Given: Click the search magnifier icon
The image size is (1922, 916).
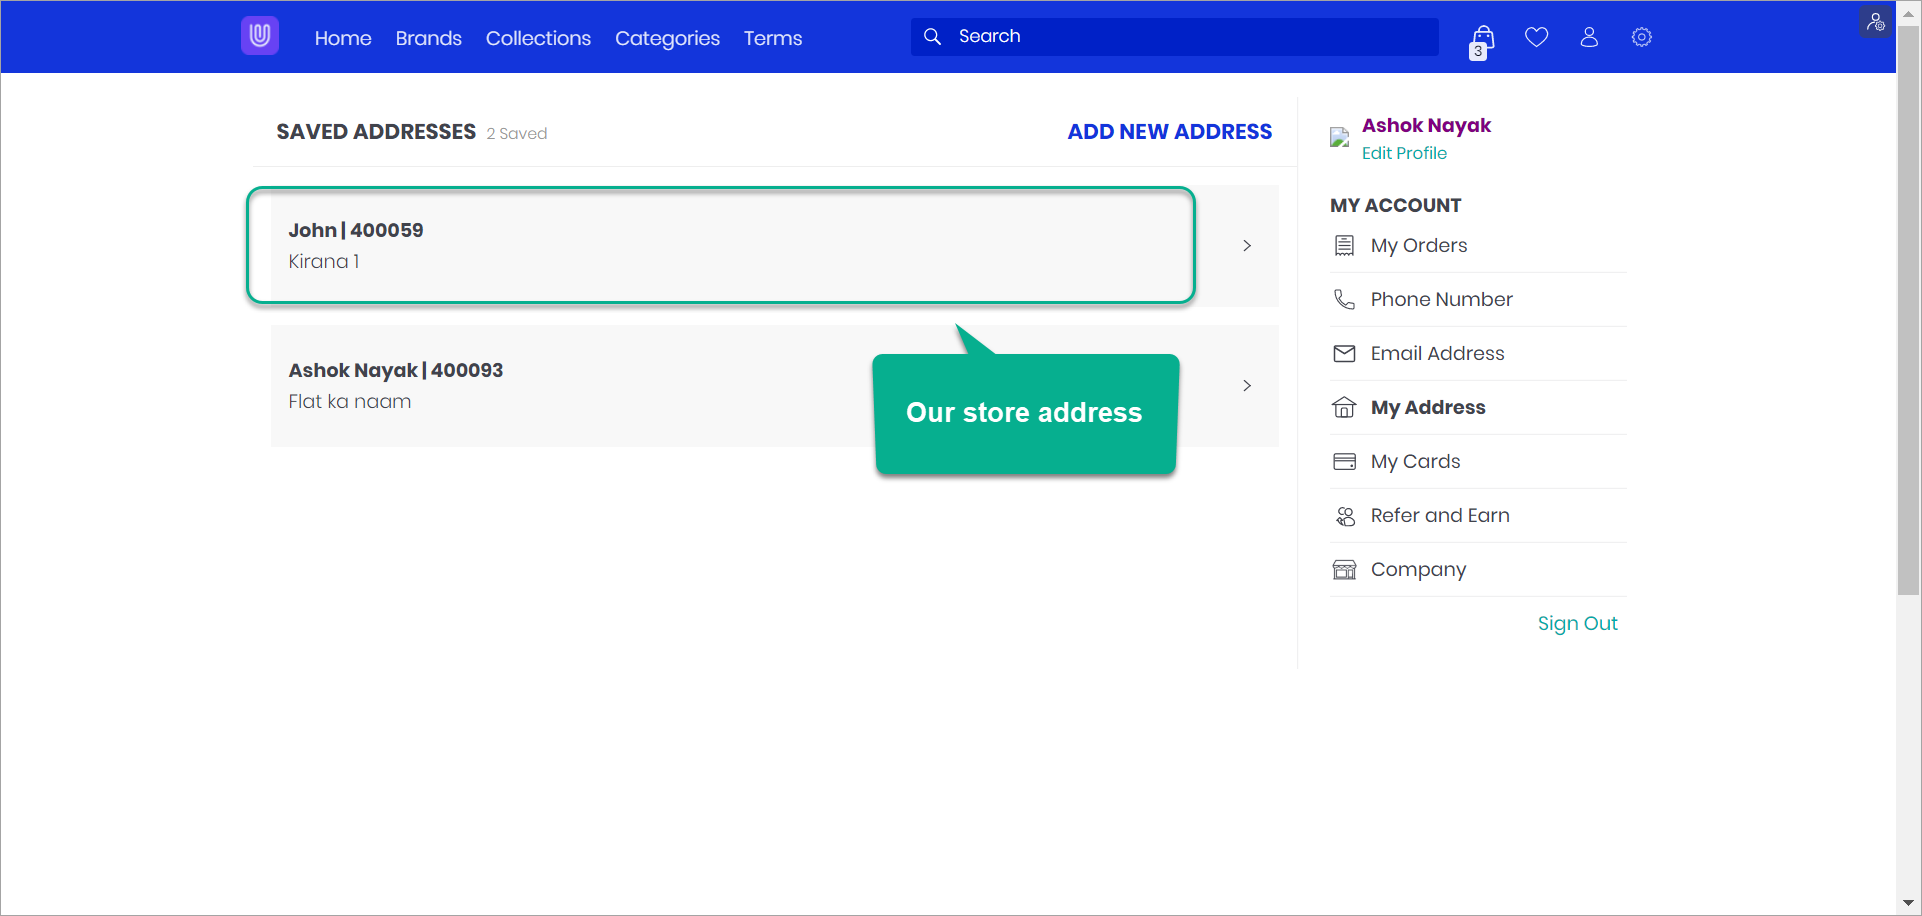Looking at the screenshot, I should [x=932, y=36].
